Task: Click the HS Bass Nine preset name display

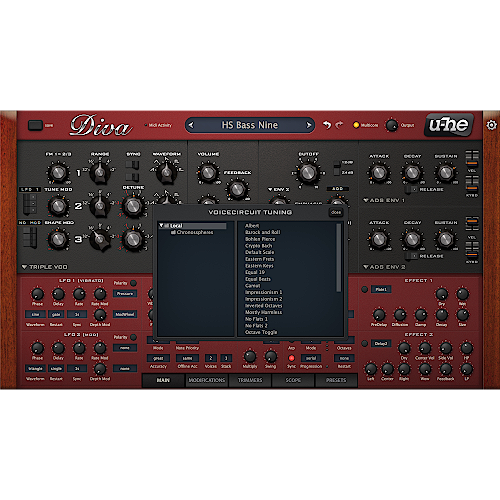Action: pyautogui.click(x=250, y=125)
